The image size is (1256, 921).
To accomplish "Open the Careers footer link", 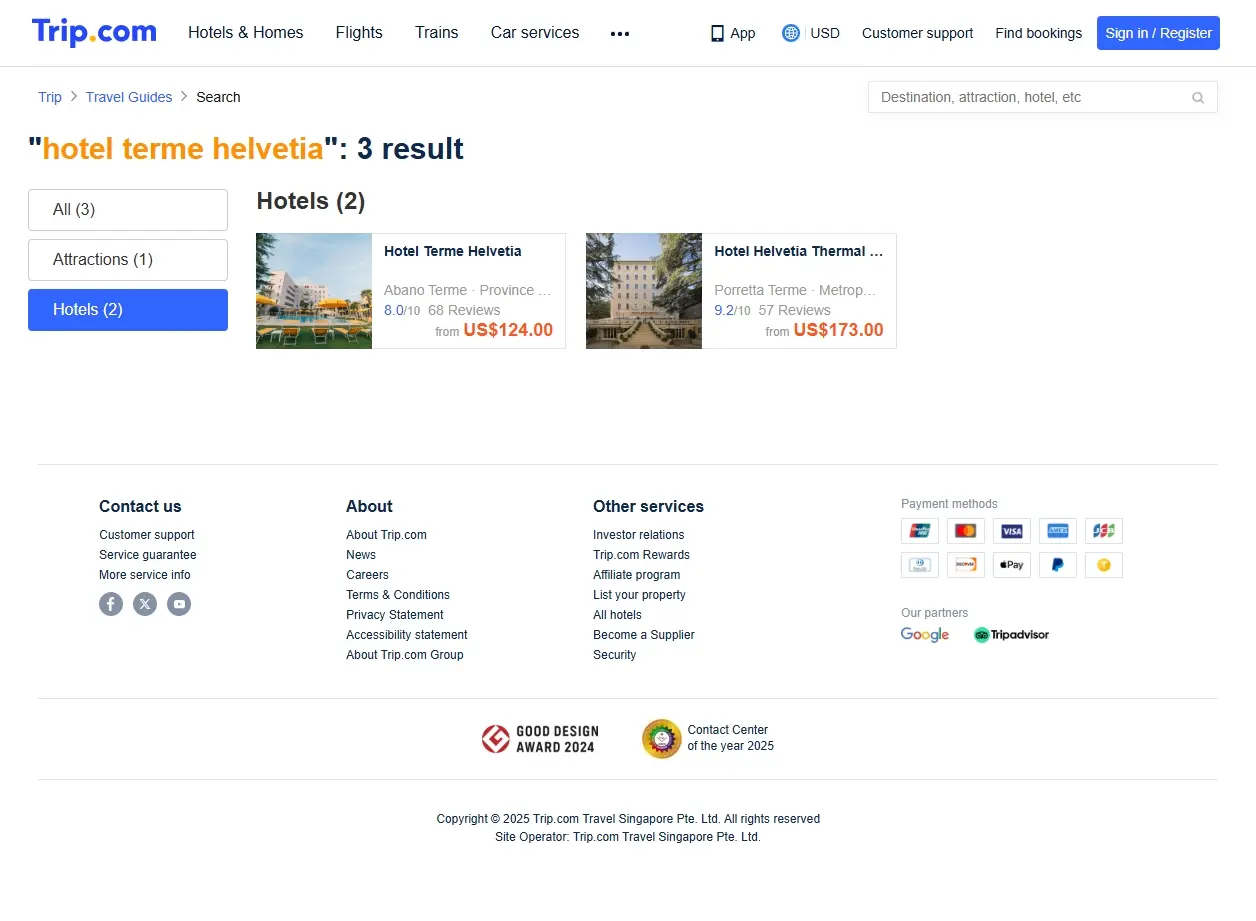I will 367,575.
